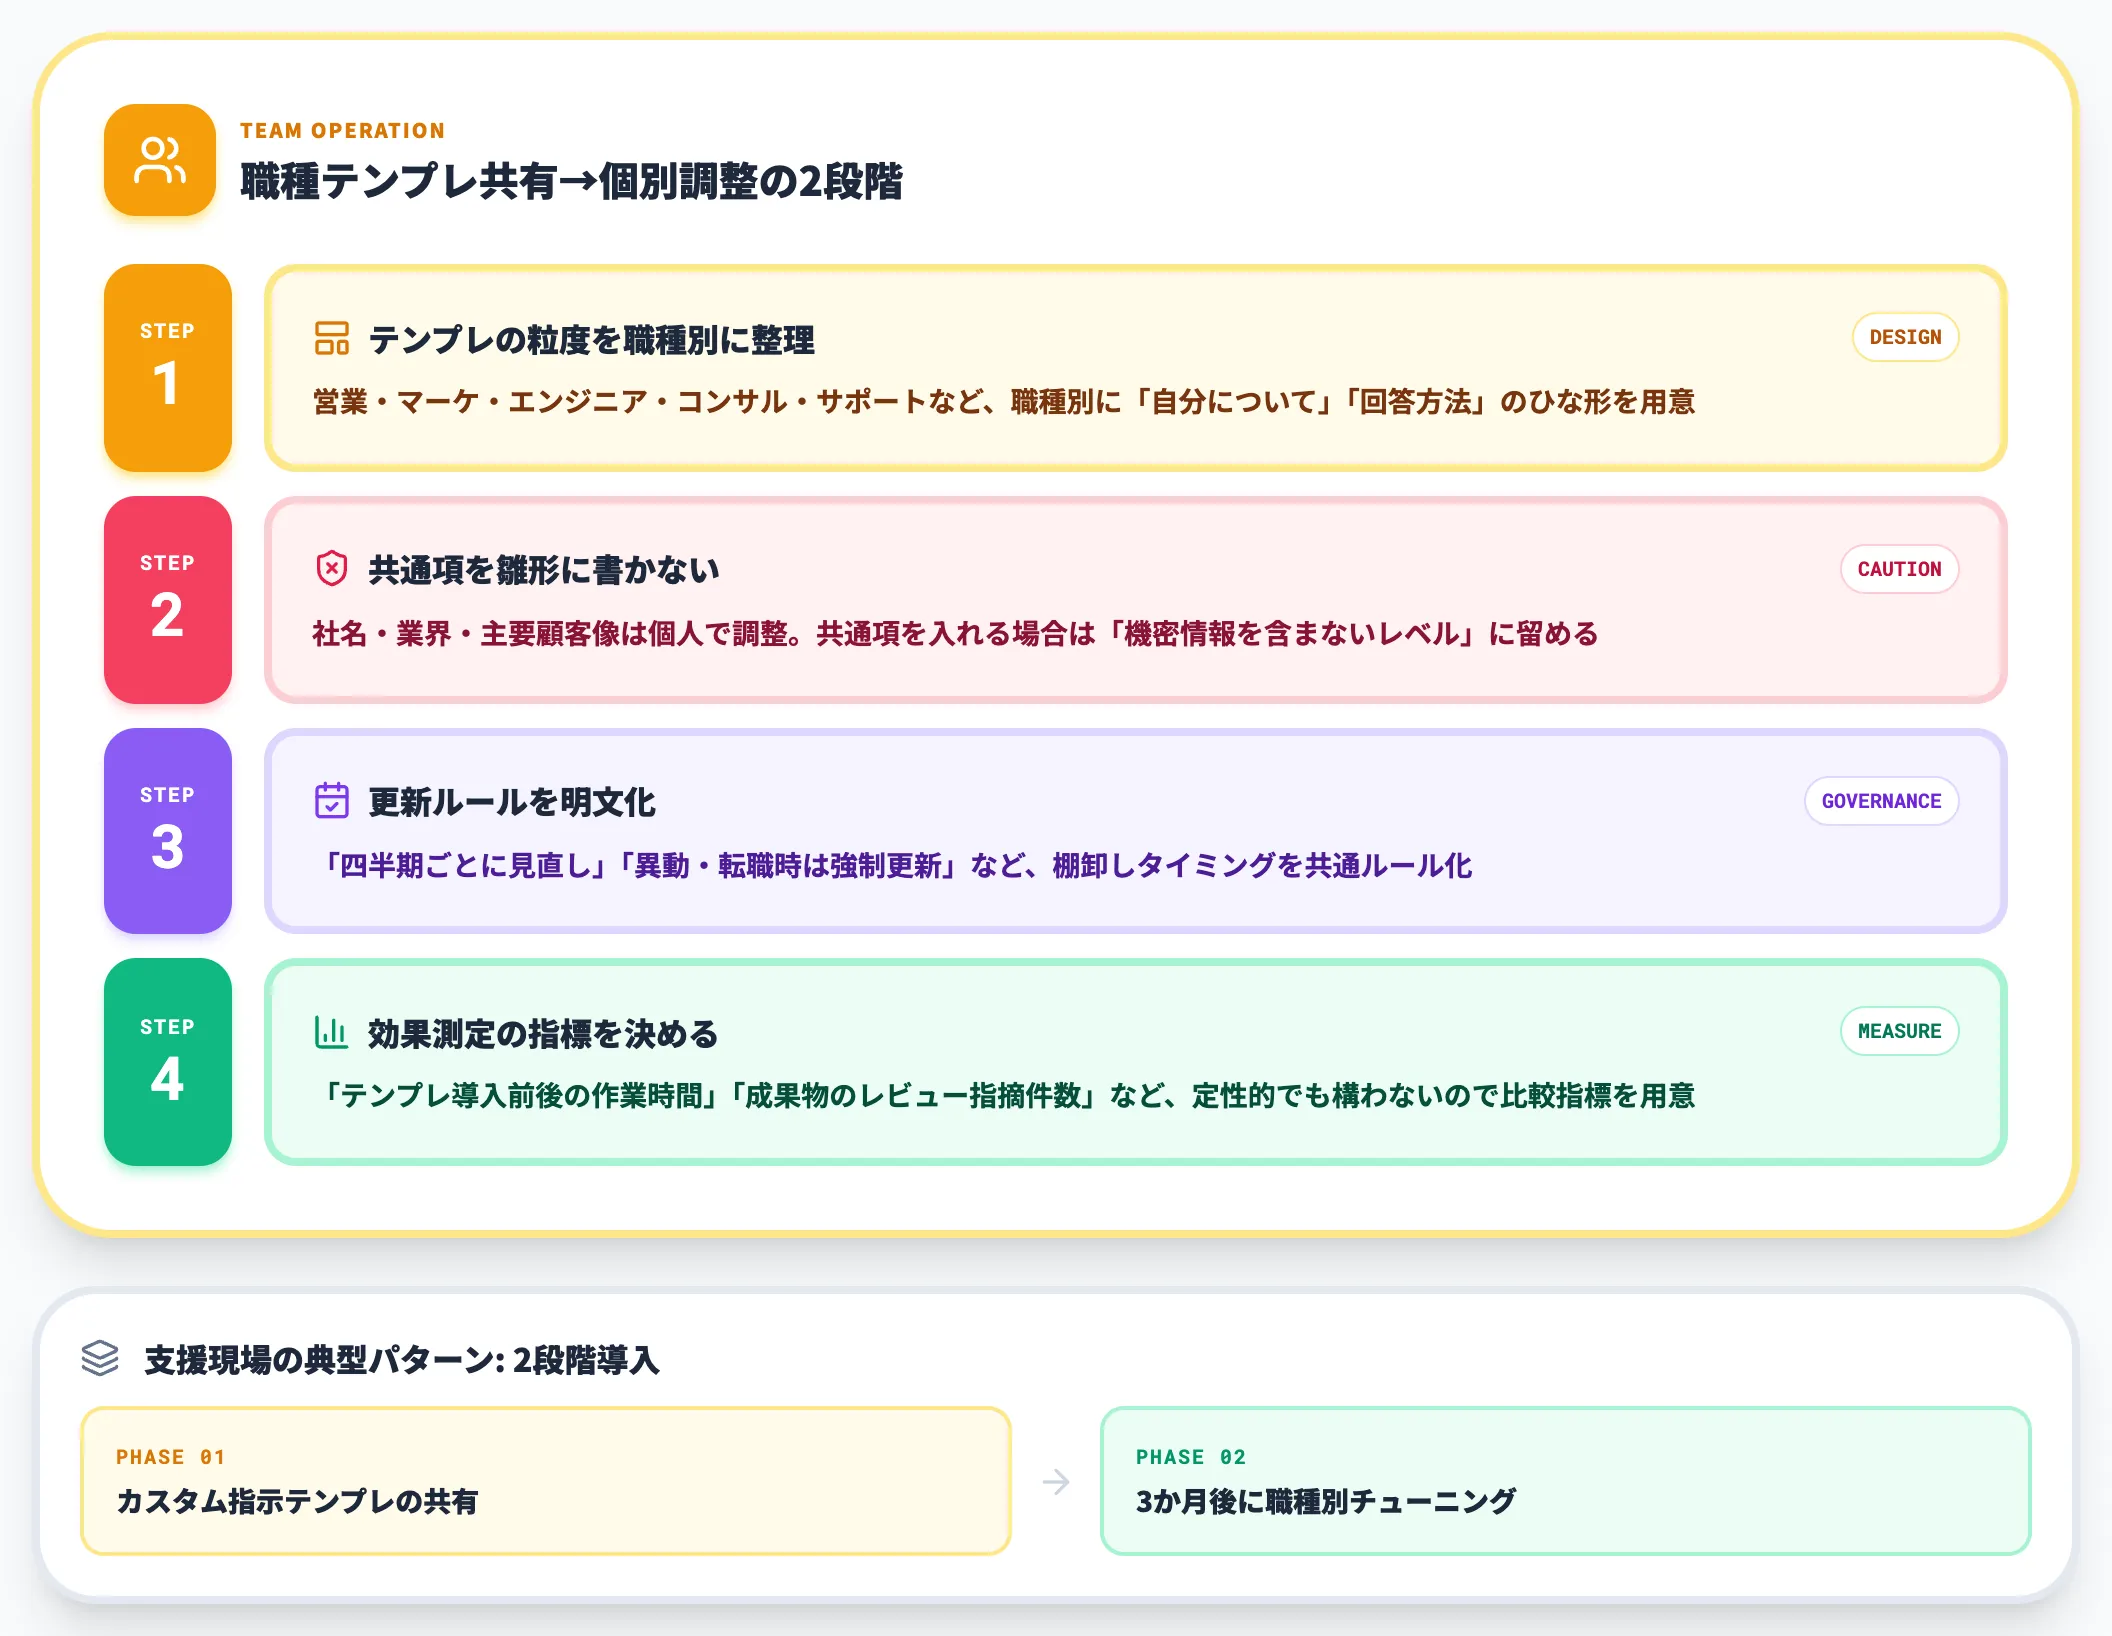Click the orange team users icon
The image size is (2112, 1636).
[160, 160]
